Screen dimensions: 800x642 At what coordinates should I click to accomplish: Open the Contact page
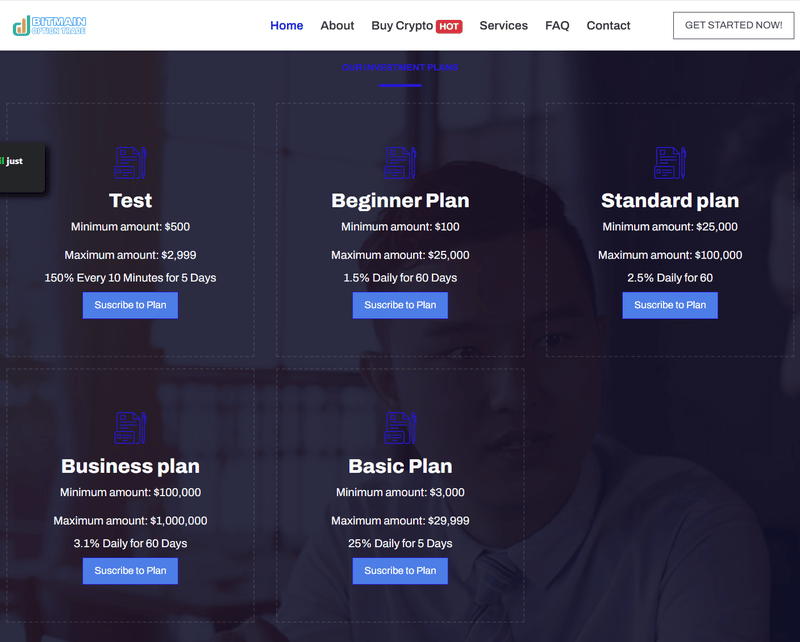[x=608, y=26]
